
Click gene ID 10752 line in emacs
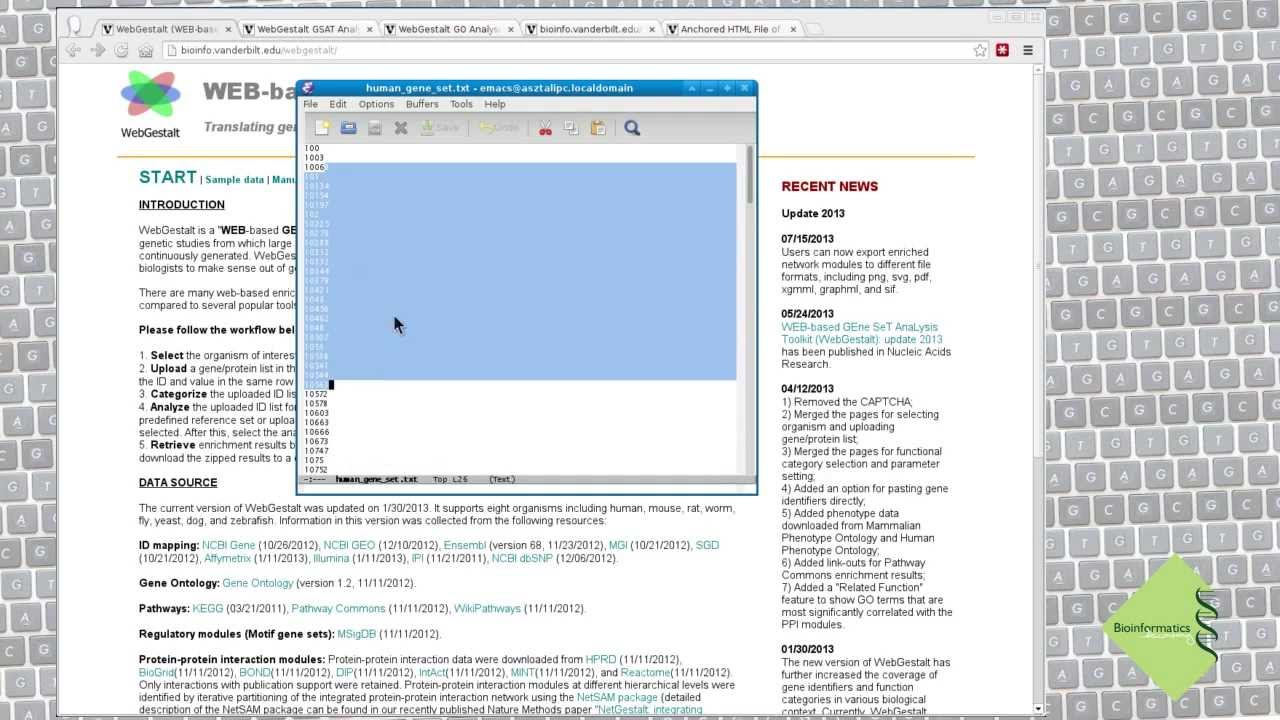[316, 470]
